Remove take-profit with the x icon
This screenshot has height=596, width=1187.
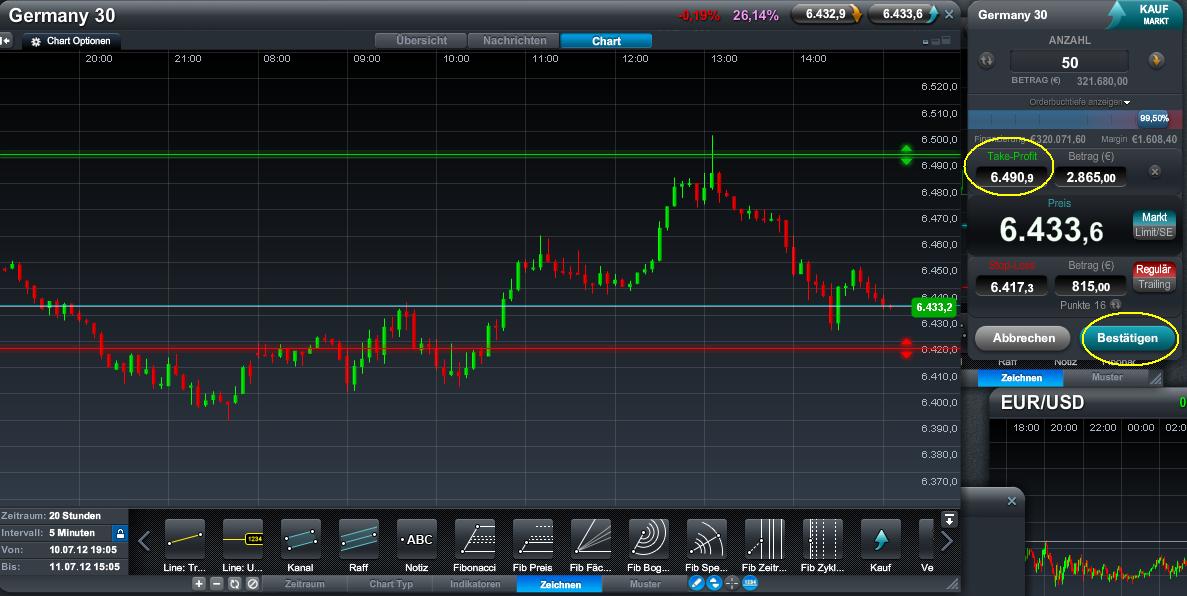pyautogui.click(x=1154, y=171)
